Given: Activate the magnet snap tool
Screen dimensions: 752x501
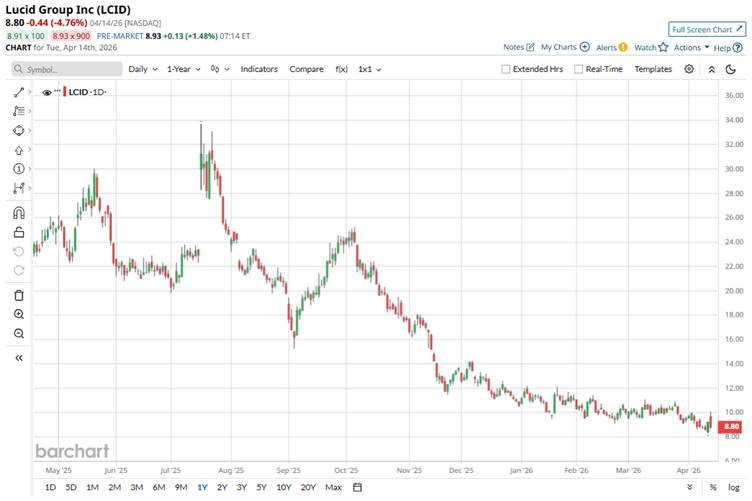Looking at the screenshot, I should [x=19, y=212].
